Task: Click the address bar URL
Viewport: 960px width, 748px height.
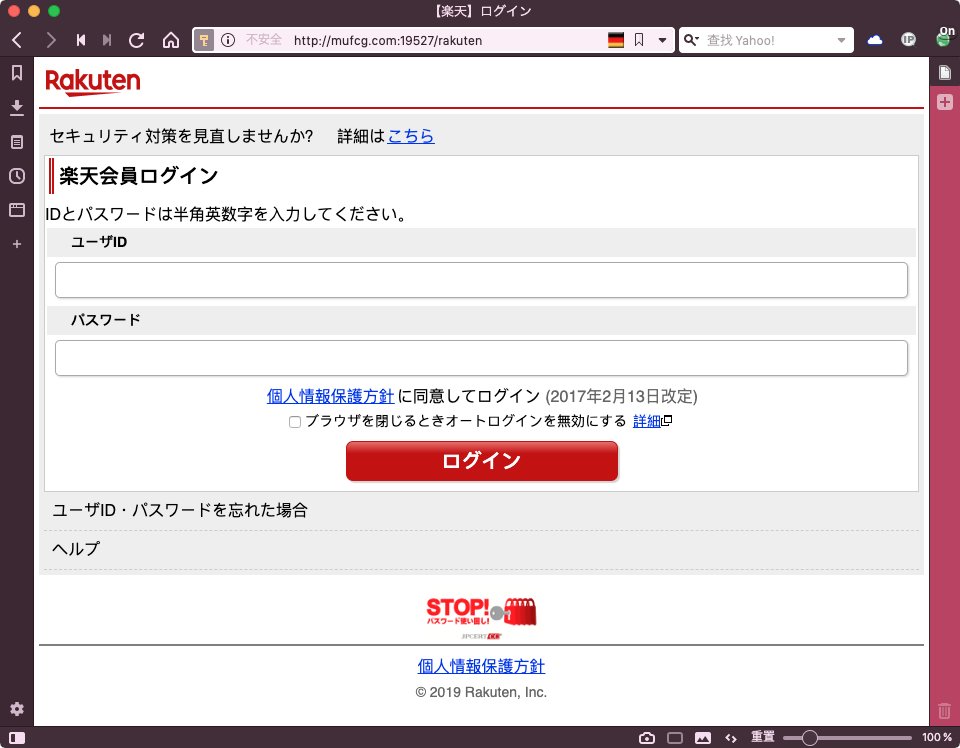Action: pos(388,40)
